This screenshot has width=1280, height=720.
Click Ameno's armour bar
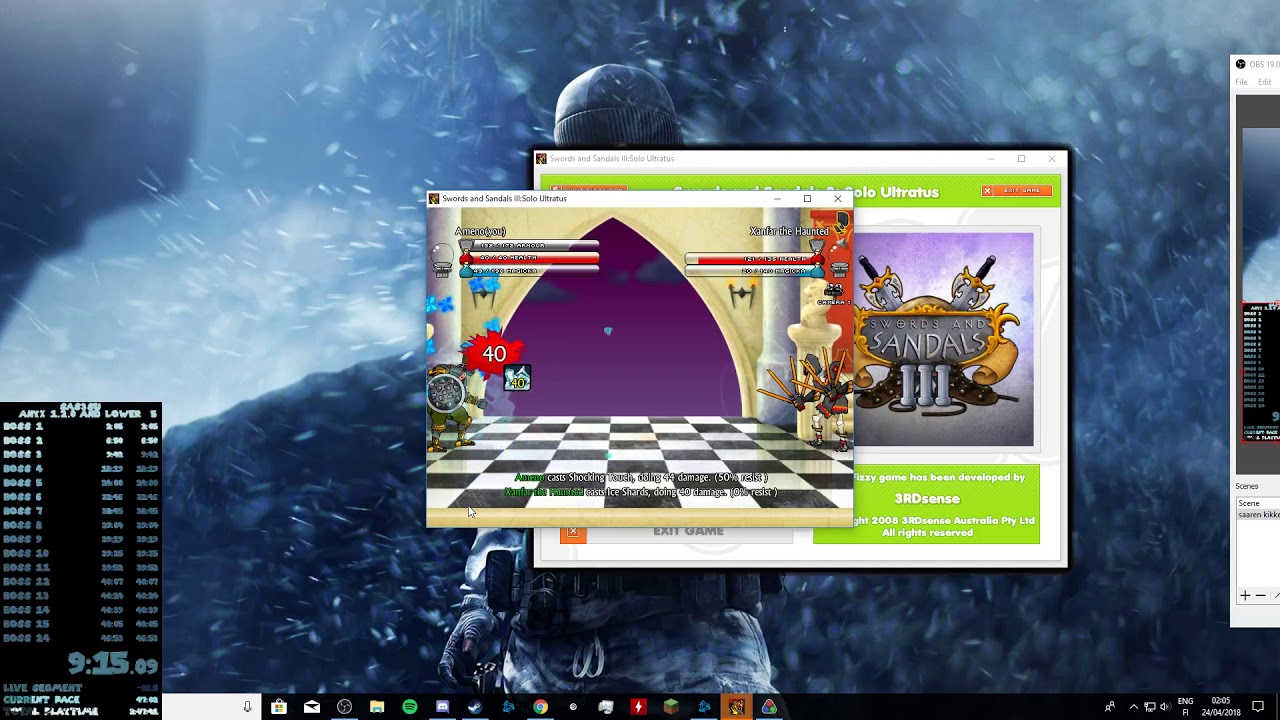(529, 245)
